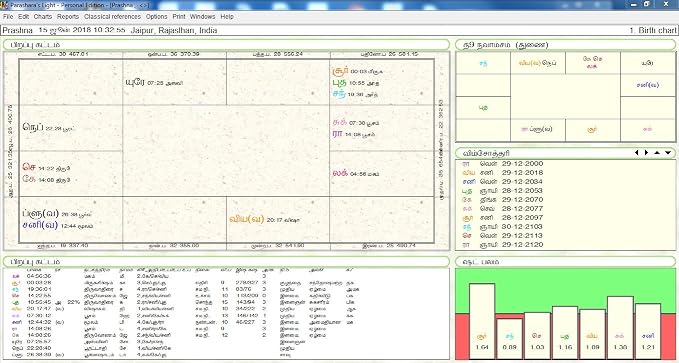Open the Help menu

pos(227,16)
